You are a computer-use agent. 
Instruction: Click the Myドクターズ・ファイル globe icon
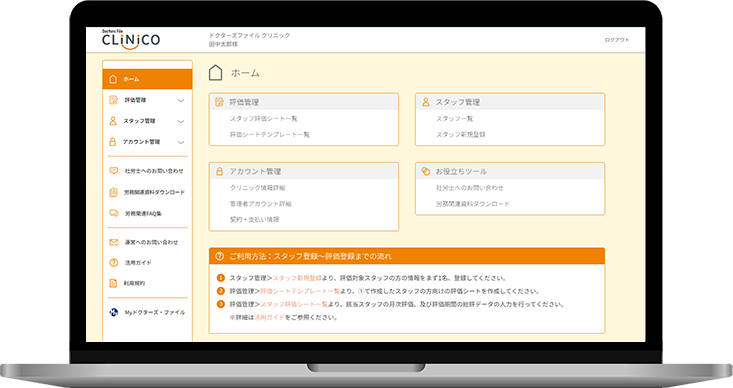point(114,312)
